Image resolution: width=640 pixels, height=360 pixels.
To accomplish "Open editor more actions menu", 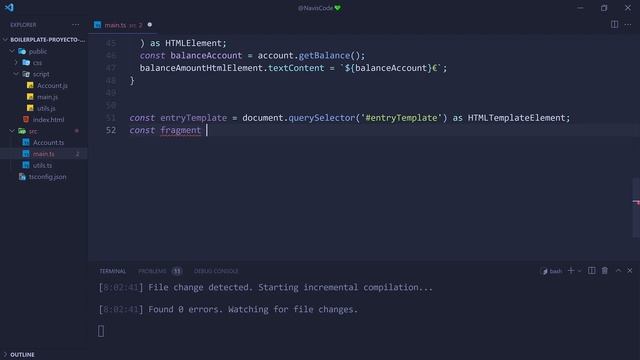I will (628, 24).
